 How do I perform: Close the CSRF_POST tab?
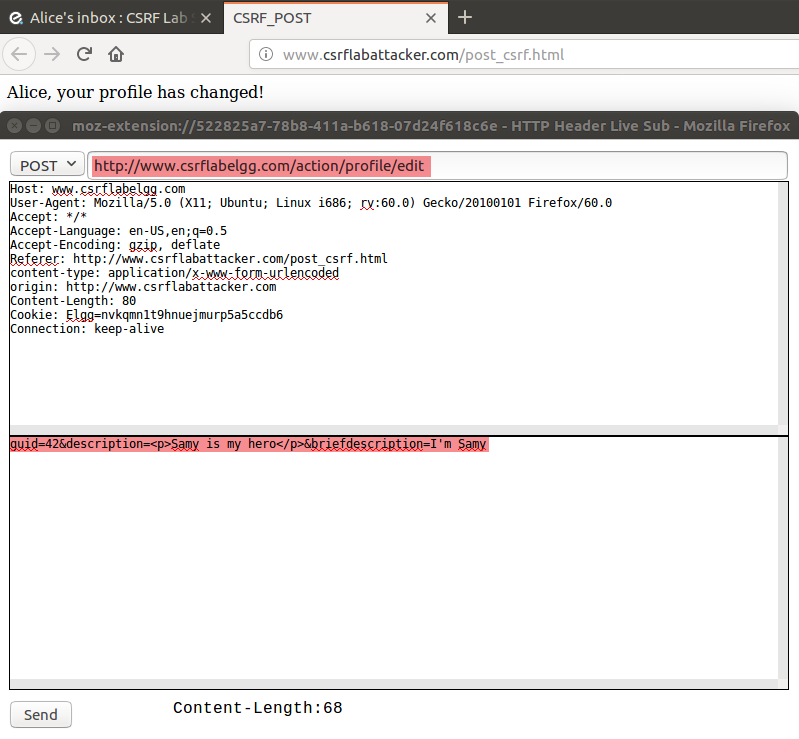[x=431, y=18]
